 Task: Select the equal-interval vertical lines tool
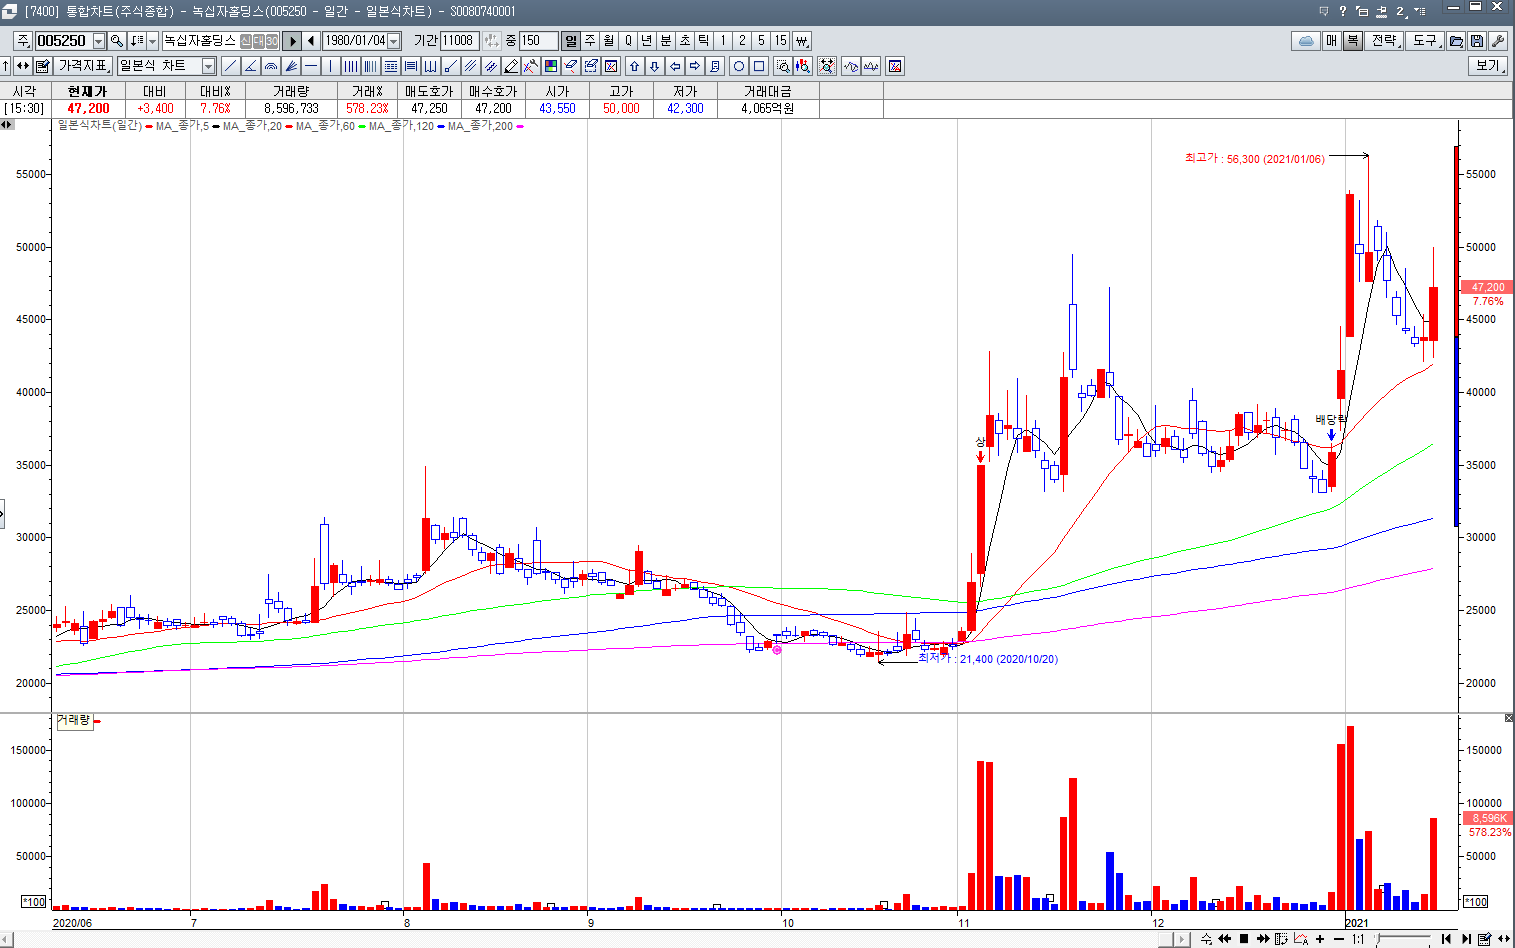coord(351,66)
